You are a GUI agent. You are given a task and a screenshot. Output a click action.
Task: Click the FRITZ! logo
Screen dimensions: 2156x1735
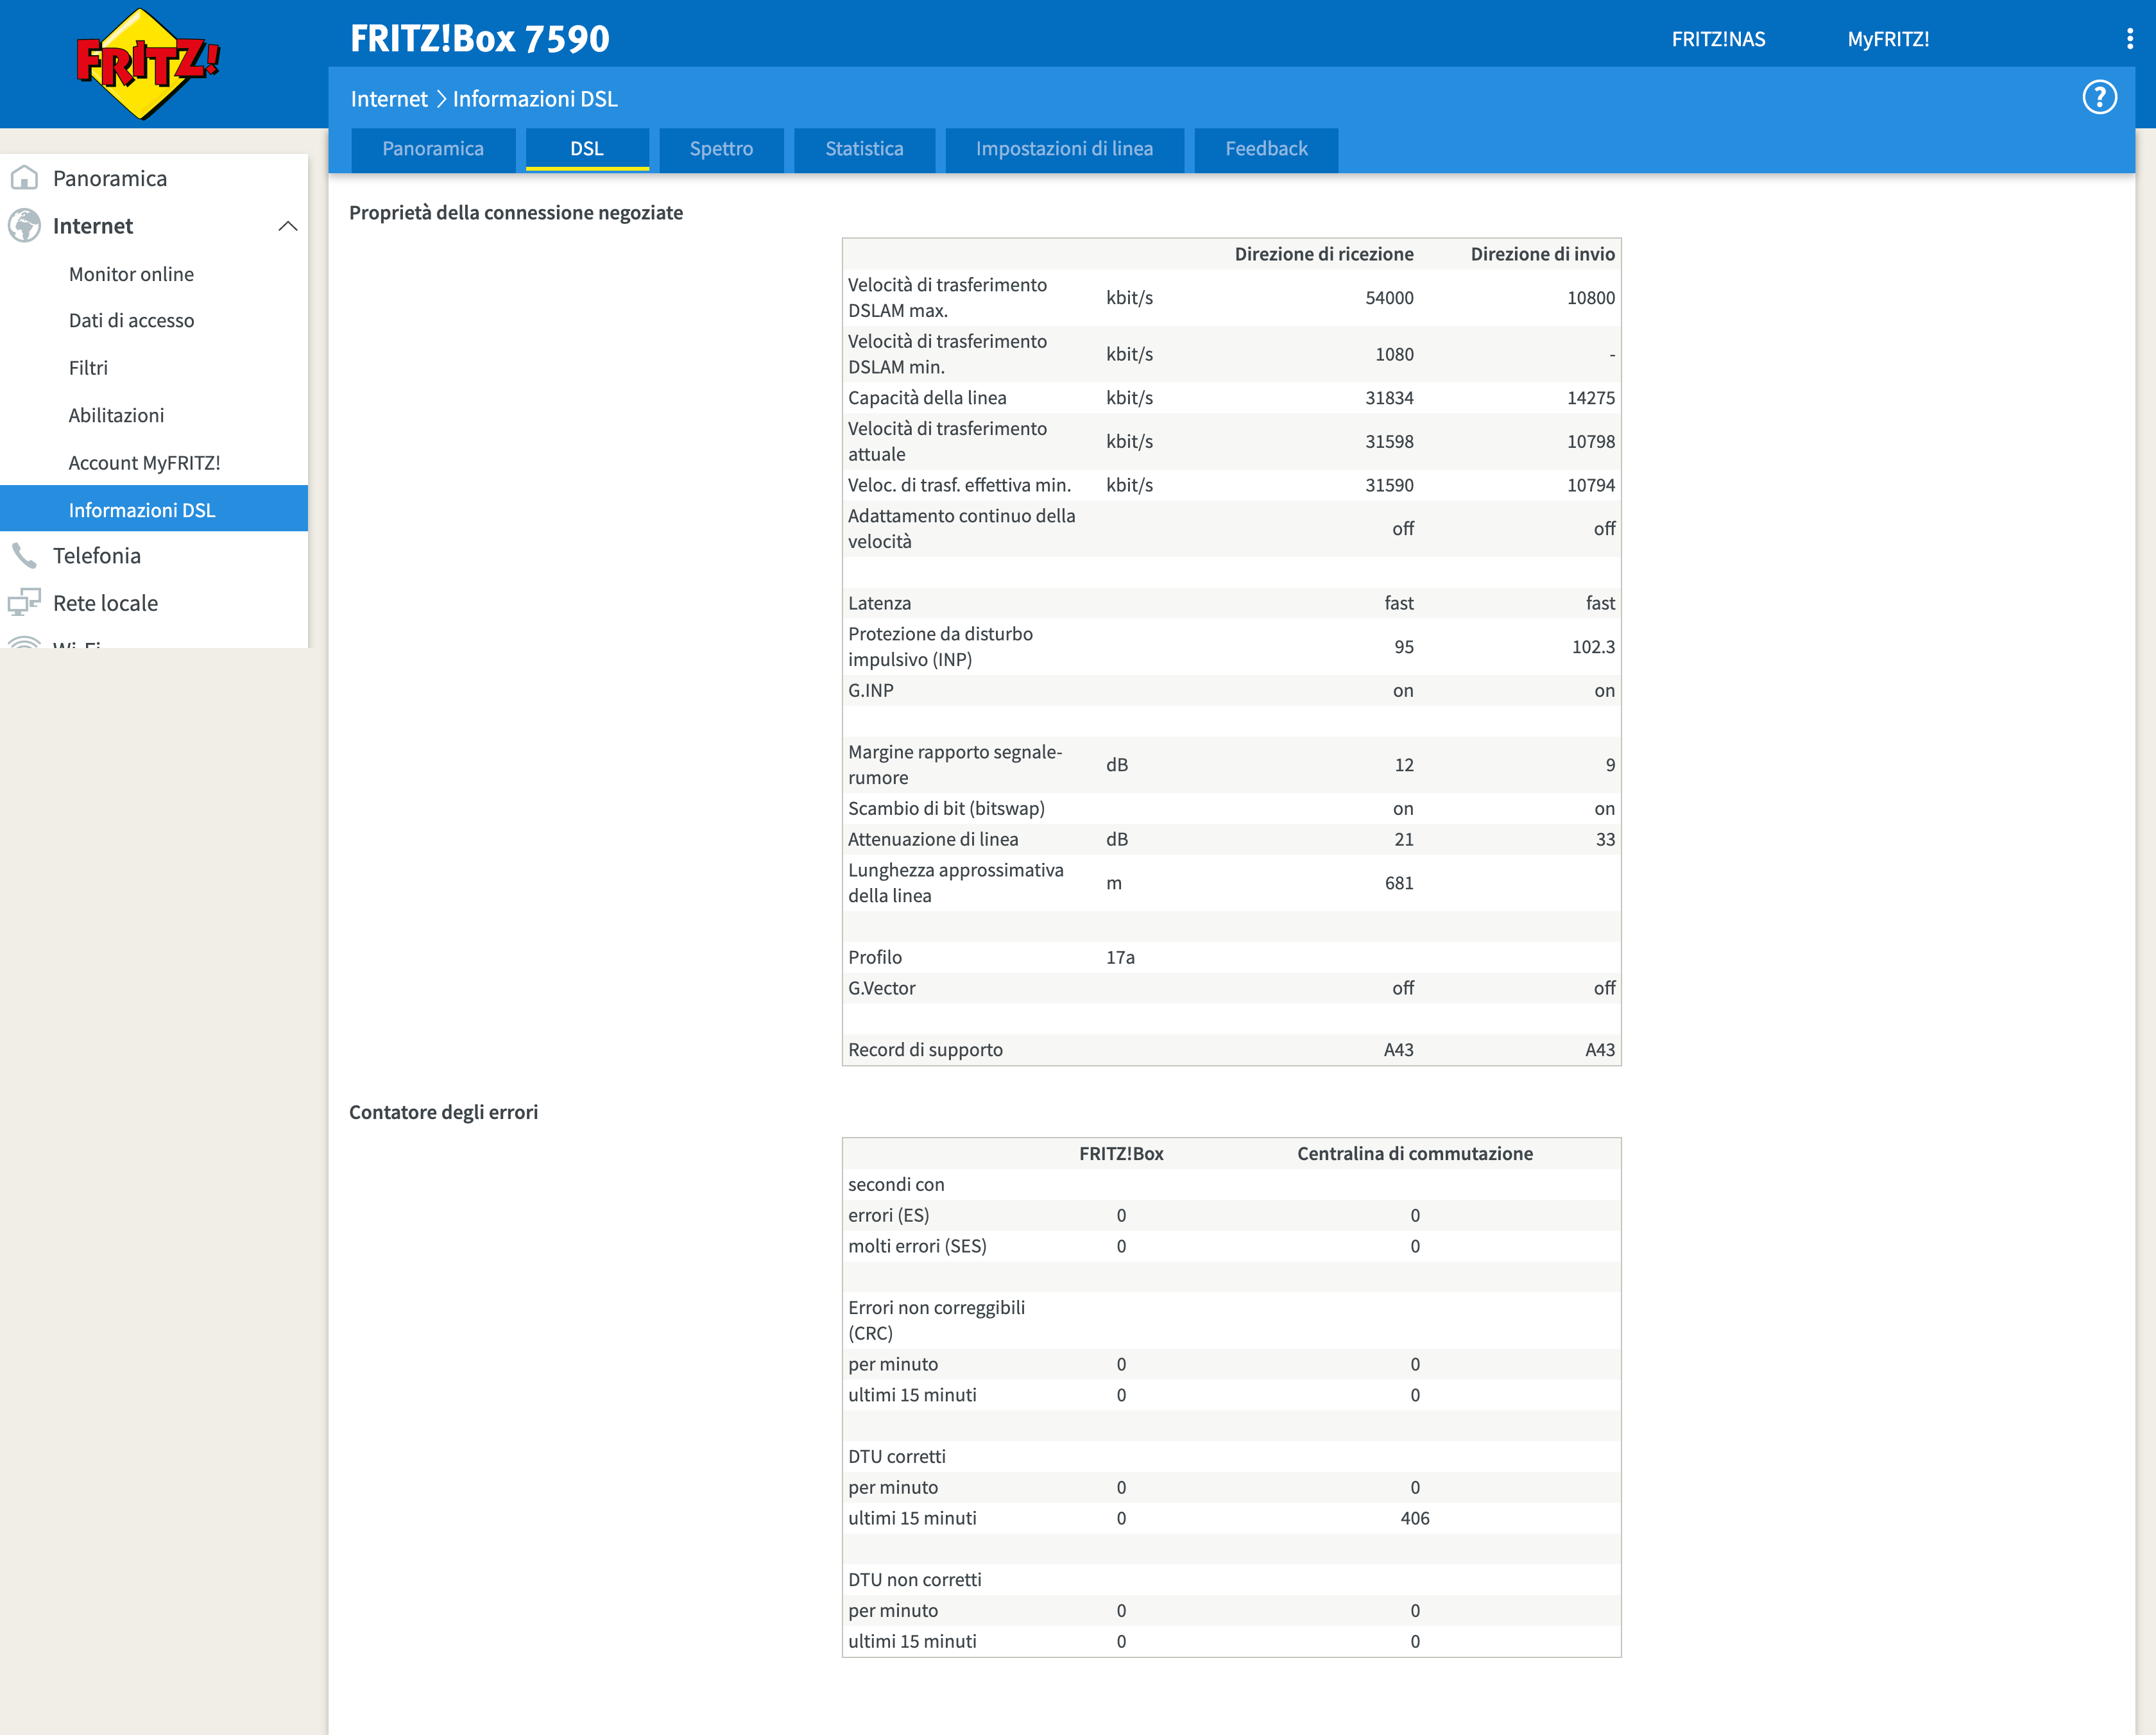(x=147, y=63)
